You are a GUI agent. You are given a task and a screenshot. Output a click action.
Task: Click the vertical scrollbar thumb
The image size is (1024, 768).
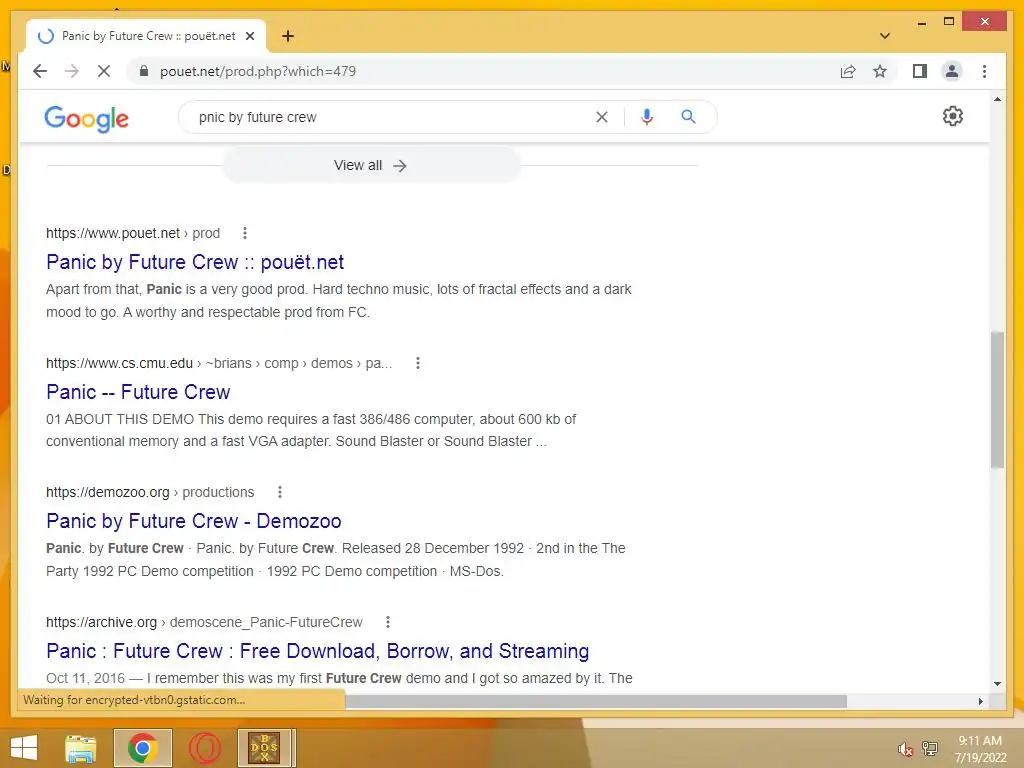coord(997,399)
